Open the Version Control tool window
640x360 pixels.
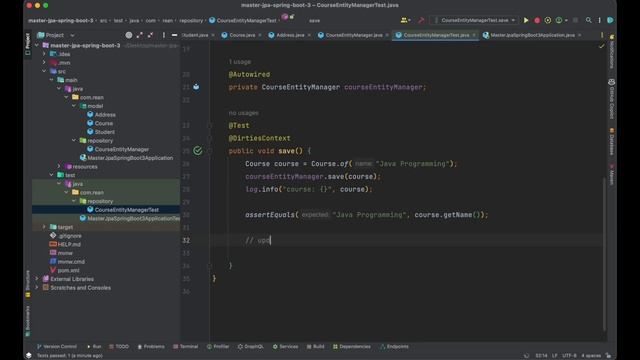pyautogui.click(x=57, y=347)
